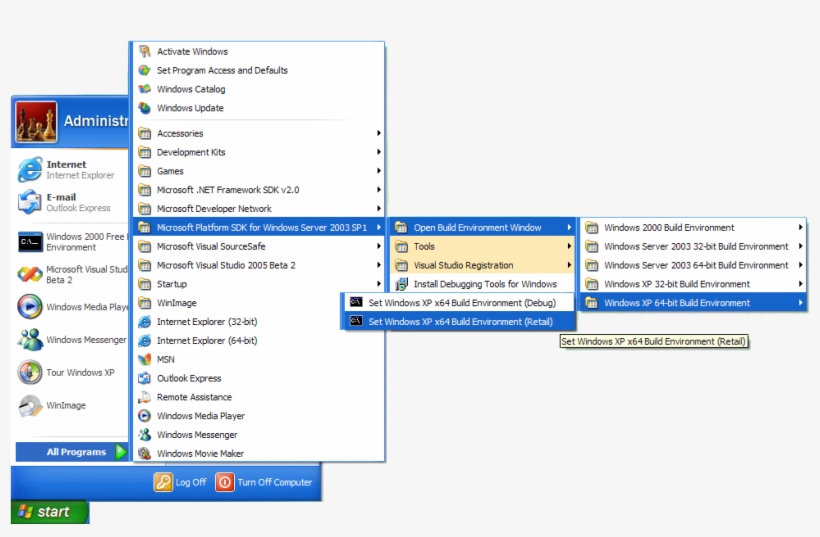Viewport: 820px width, 537px height.
Task: Choose Set Windows XP x64 Build Environment (Debug)
Action: coord(459,303)
